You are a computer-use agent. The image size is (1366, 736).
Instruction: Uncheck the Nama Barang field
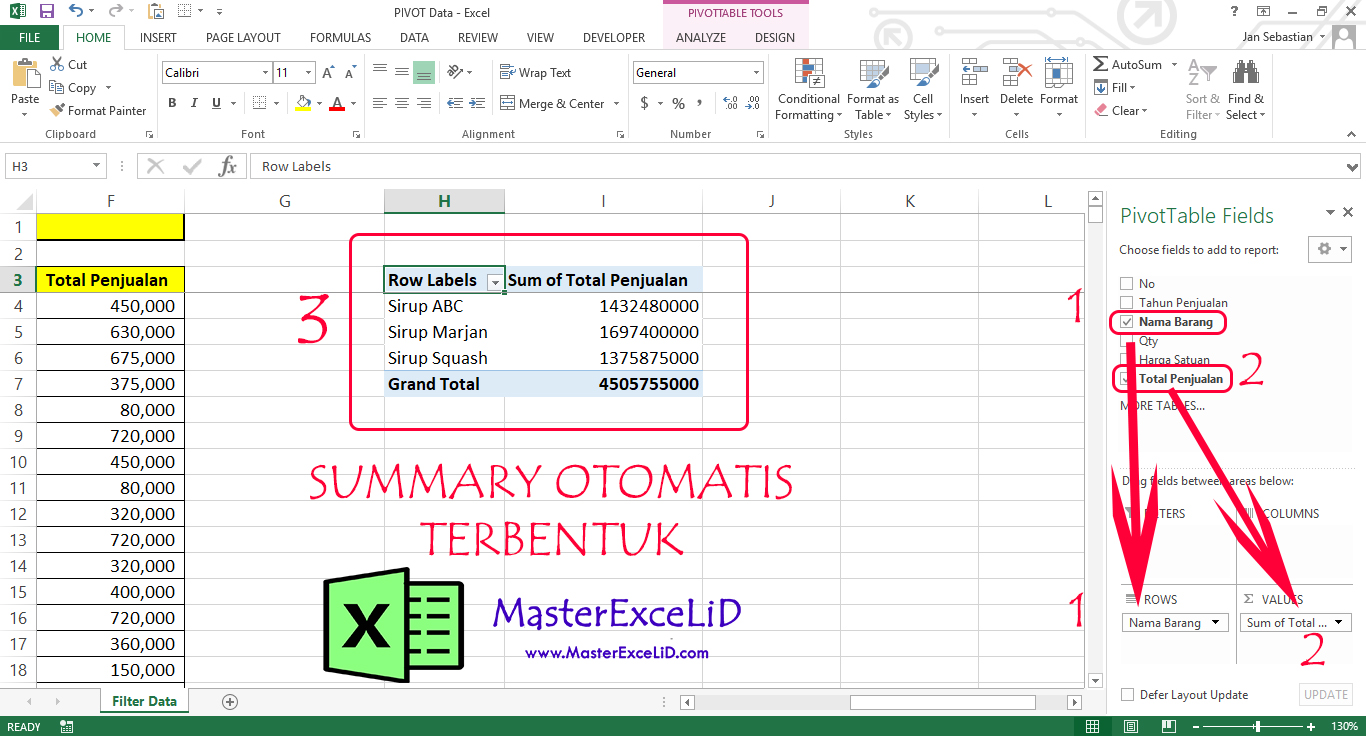[x=1127, y=322]
